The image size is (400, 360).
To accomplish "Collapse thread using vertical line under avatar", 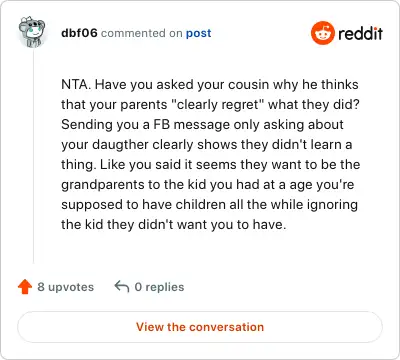I will pyautogui.click(x=33, y=157).
